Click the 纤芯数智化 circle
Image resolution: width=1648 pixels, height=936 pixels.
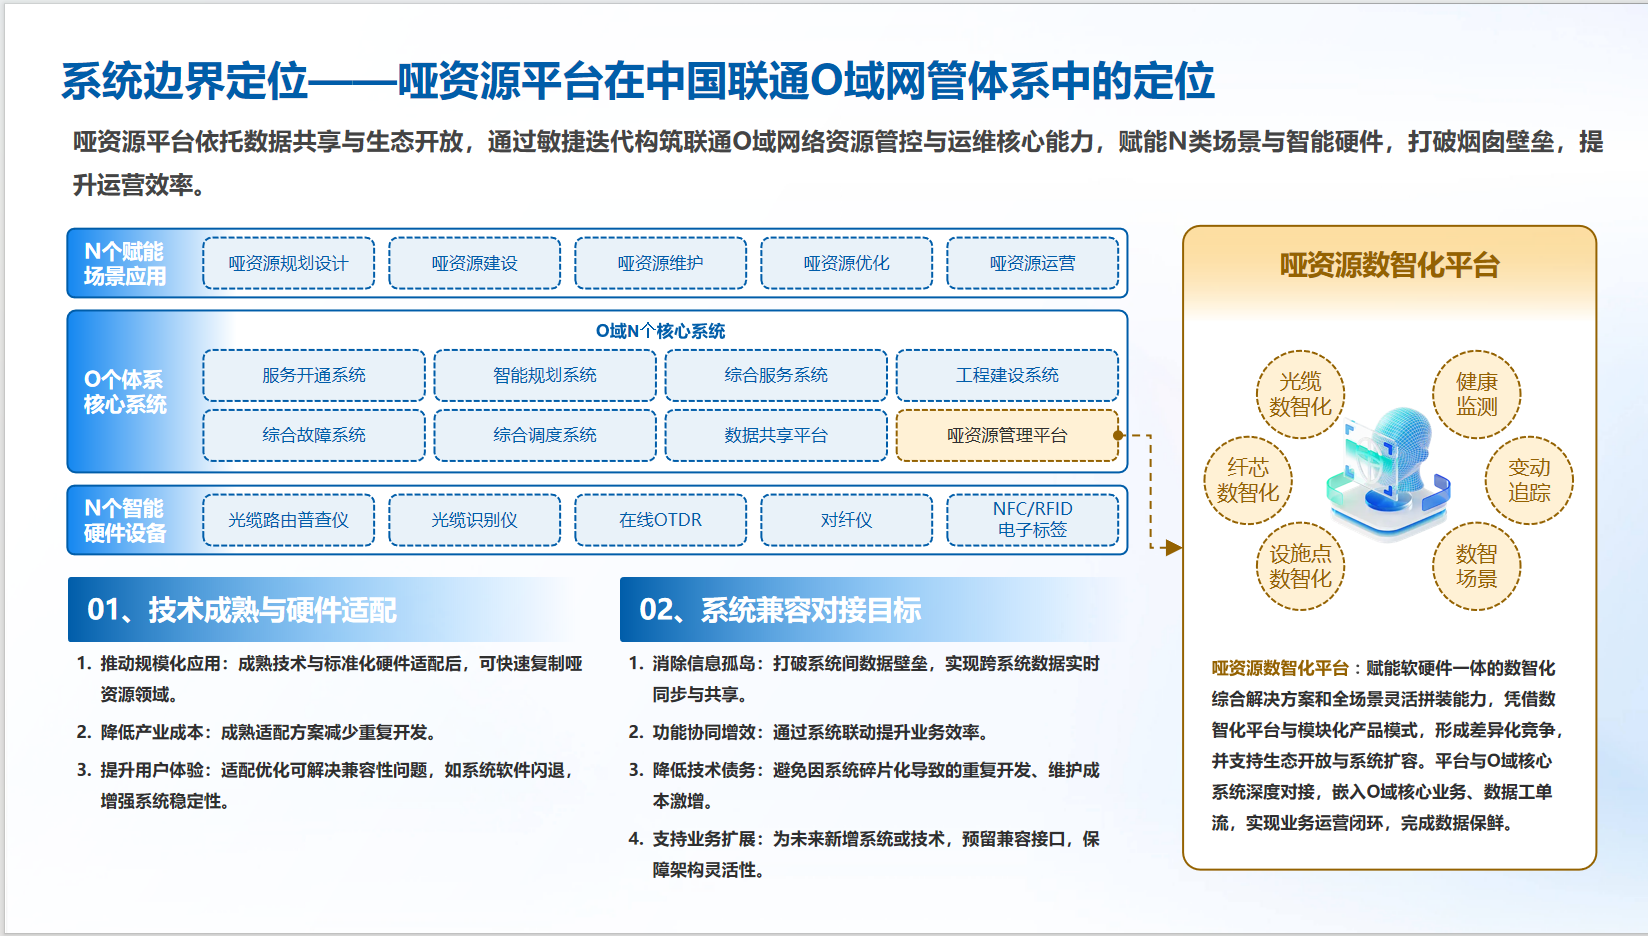[1248, 480]
